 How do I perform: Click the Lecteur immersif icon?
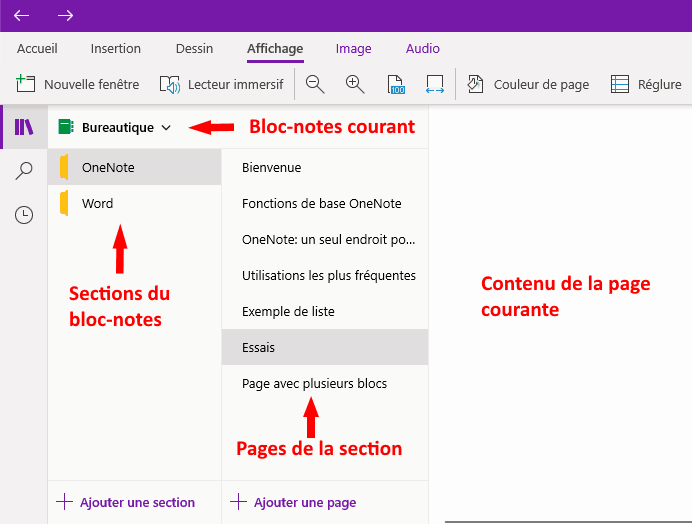[169, 84]
